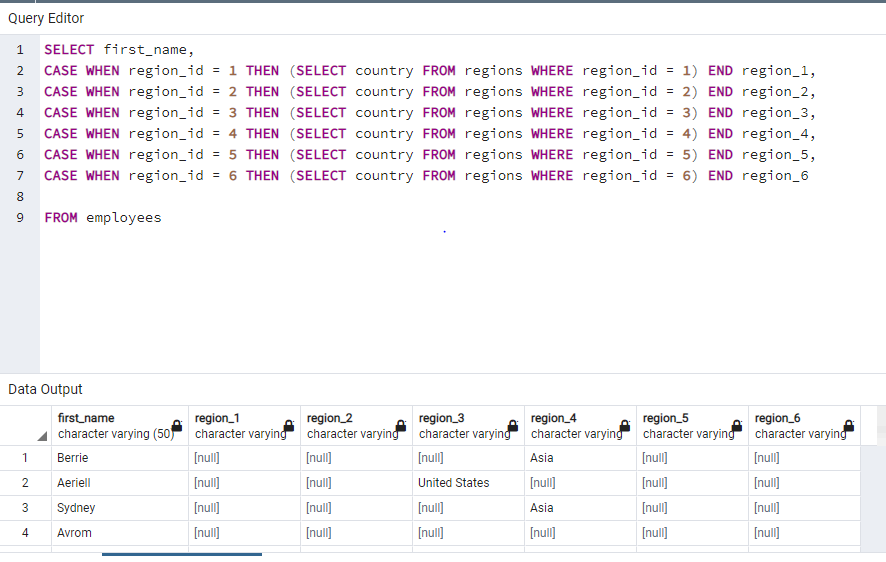The image size is (886, 562).
Task: Click the region_3 null cell in Sydney's row
Action: click(x=468, y=508)
